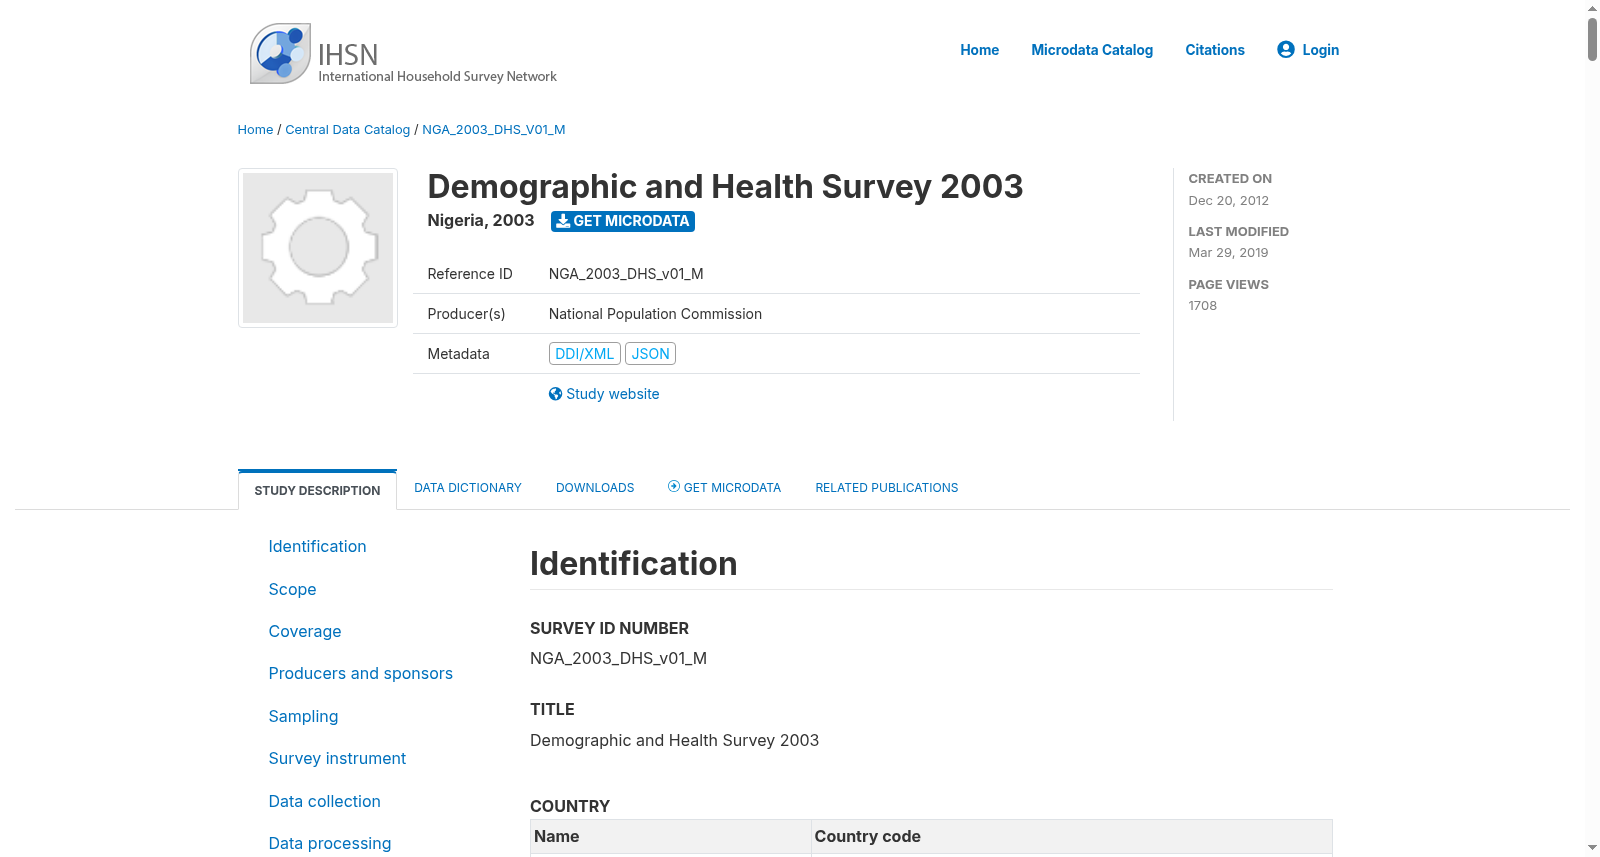Click the page vertical scrollbar thumb

1592,38
